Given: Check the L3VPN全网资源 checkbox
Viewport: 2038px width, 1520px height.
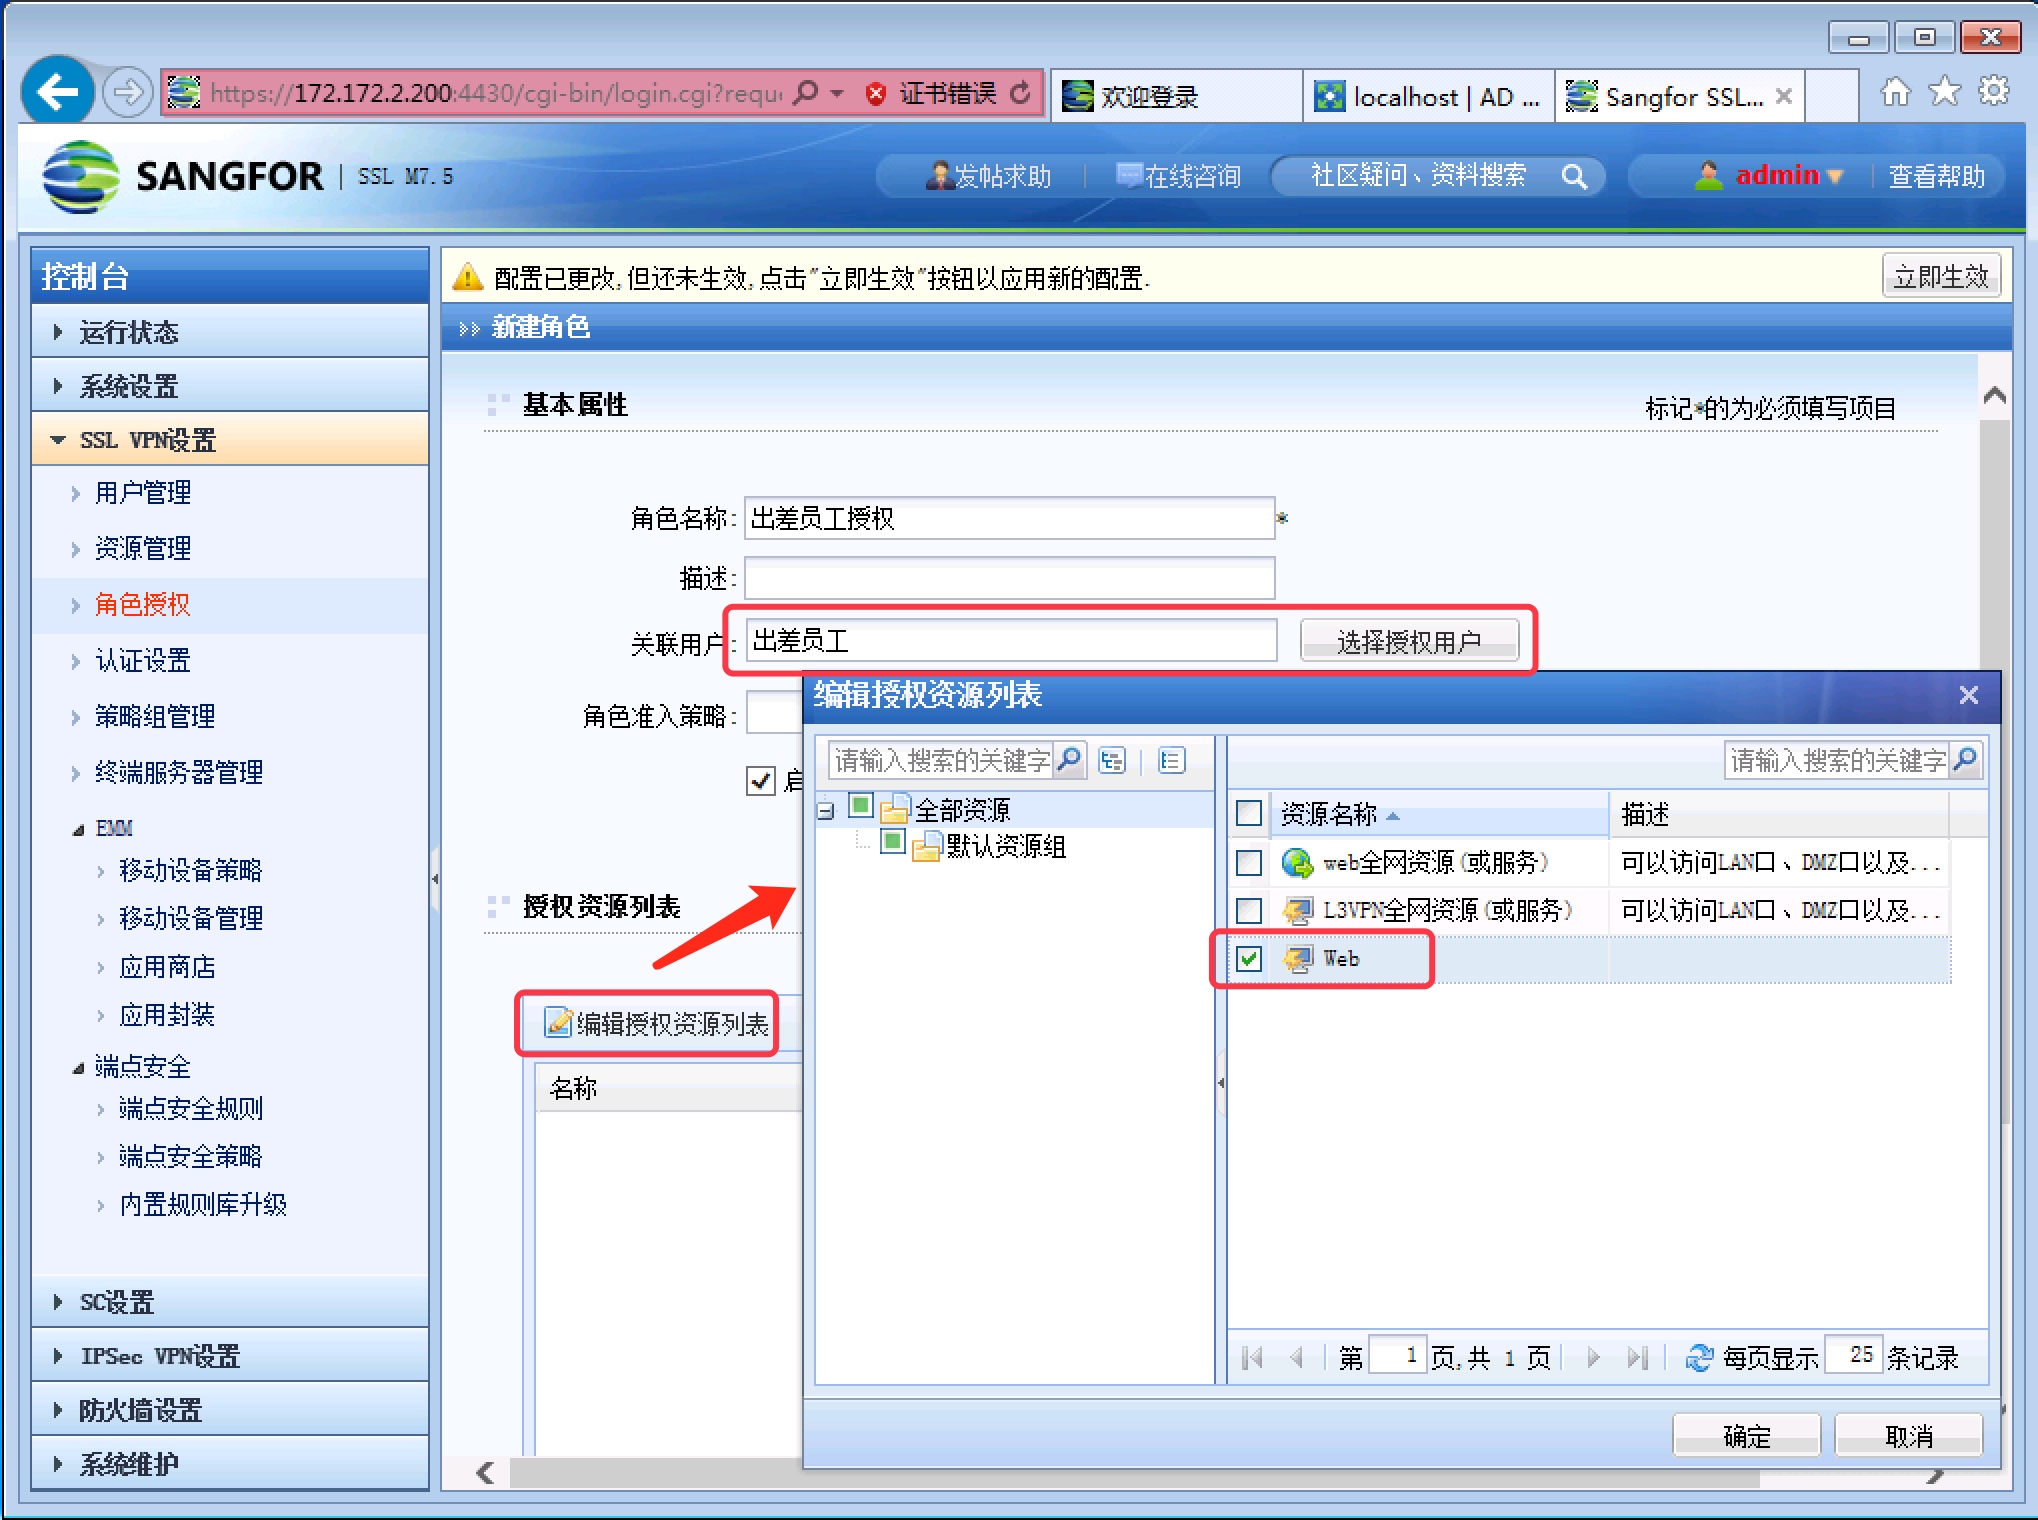Looking at the screenshot, I should point(1249,910).
